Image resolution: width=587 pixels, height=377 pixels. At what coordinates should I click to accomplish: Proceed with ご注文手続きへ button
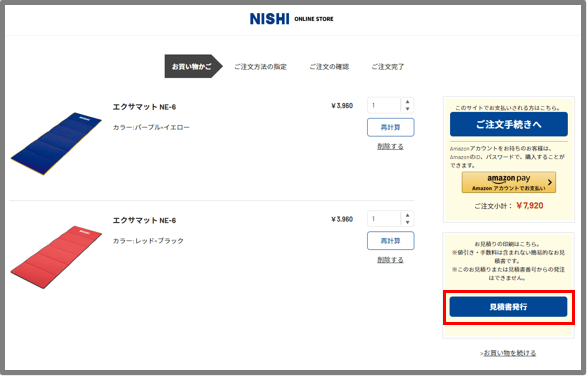point(509,124)
